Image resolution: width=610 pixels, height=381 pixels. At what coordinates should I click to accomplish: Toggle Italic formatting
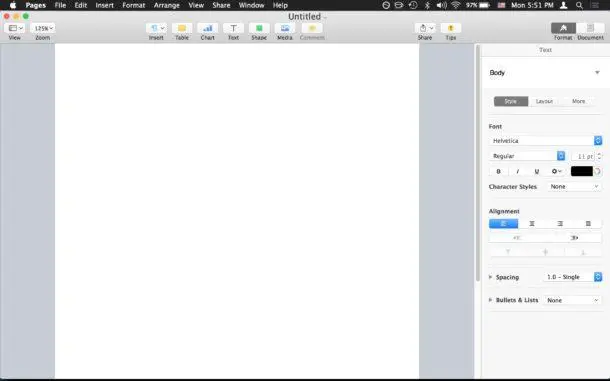click(517, 171)
